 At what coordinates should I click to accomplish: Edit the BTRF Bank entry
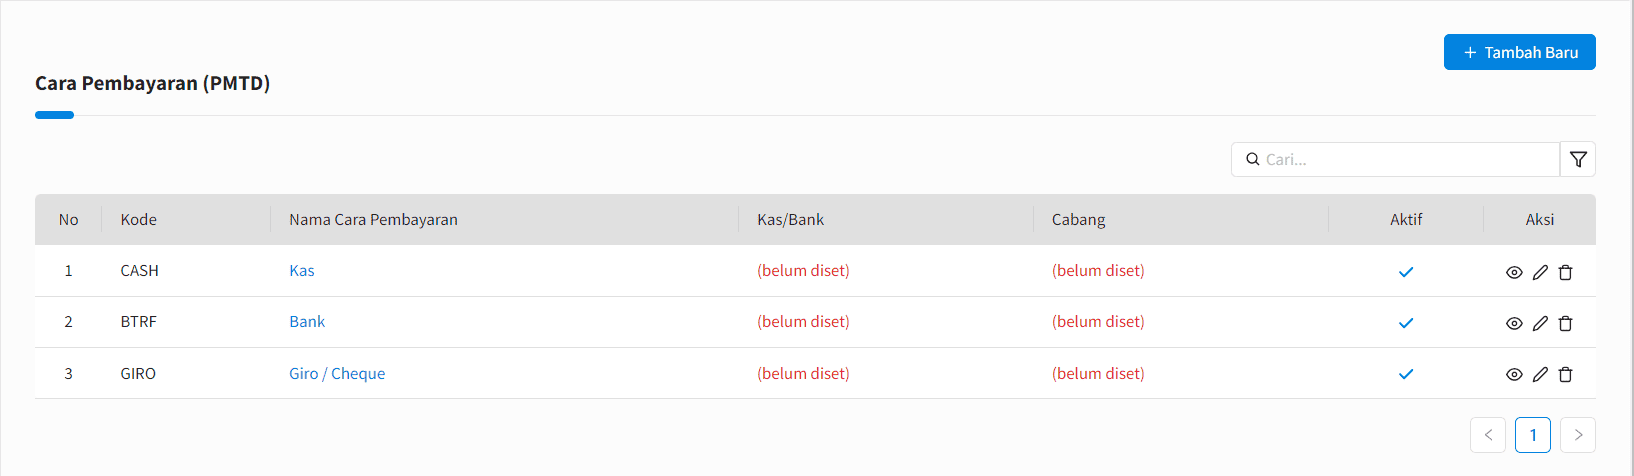[x=1540, y=323]
